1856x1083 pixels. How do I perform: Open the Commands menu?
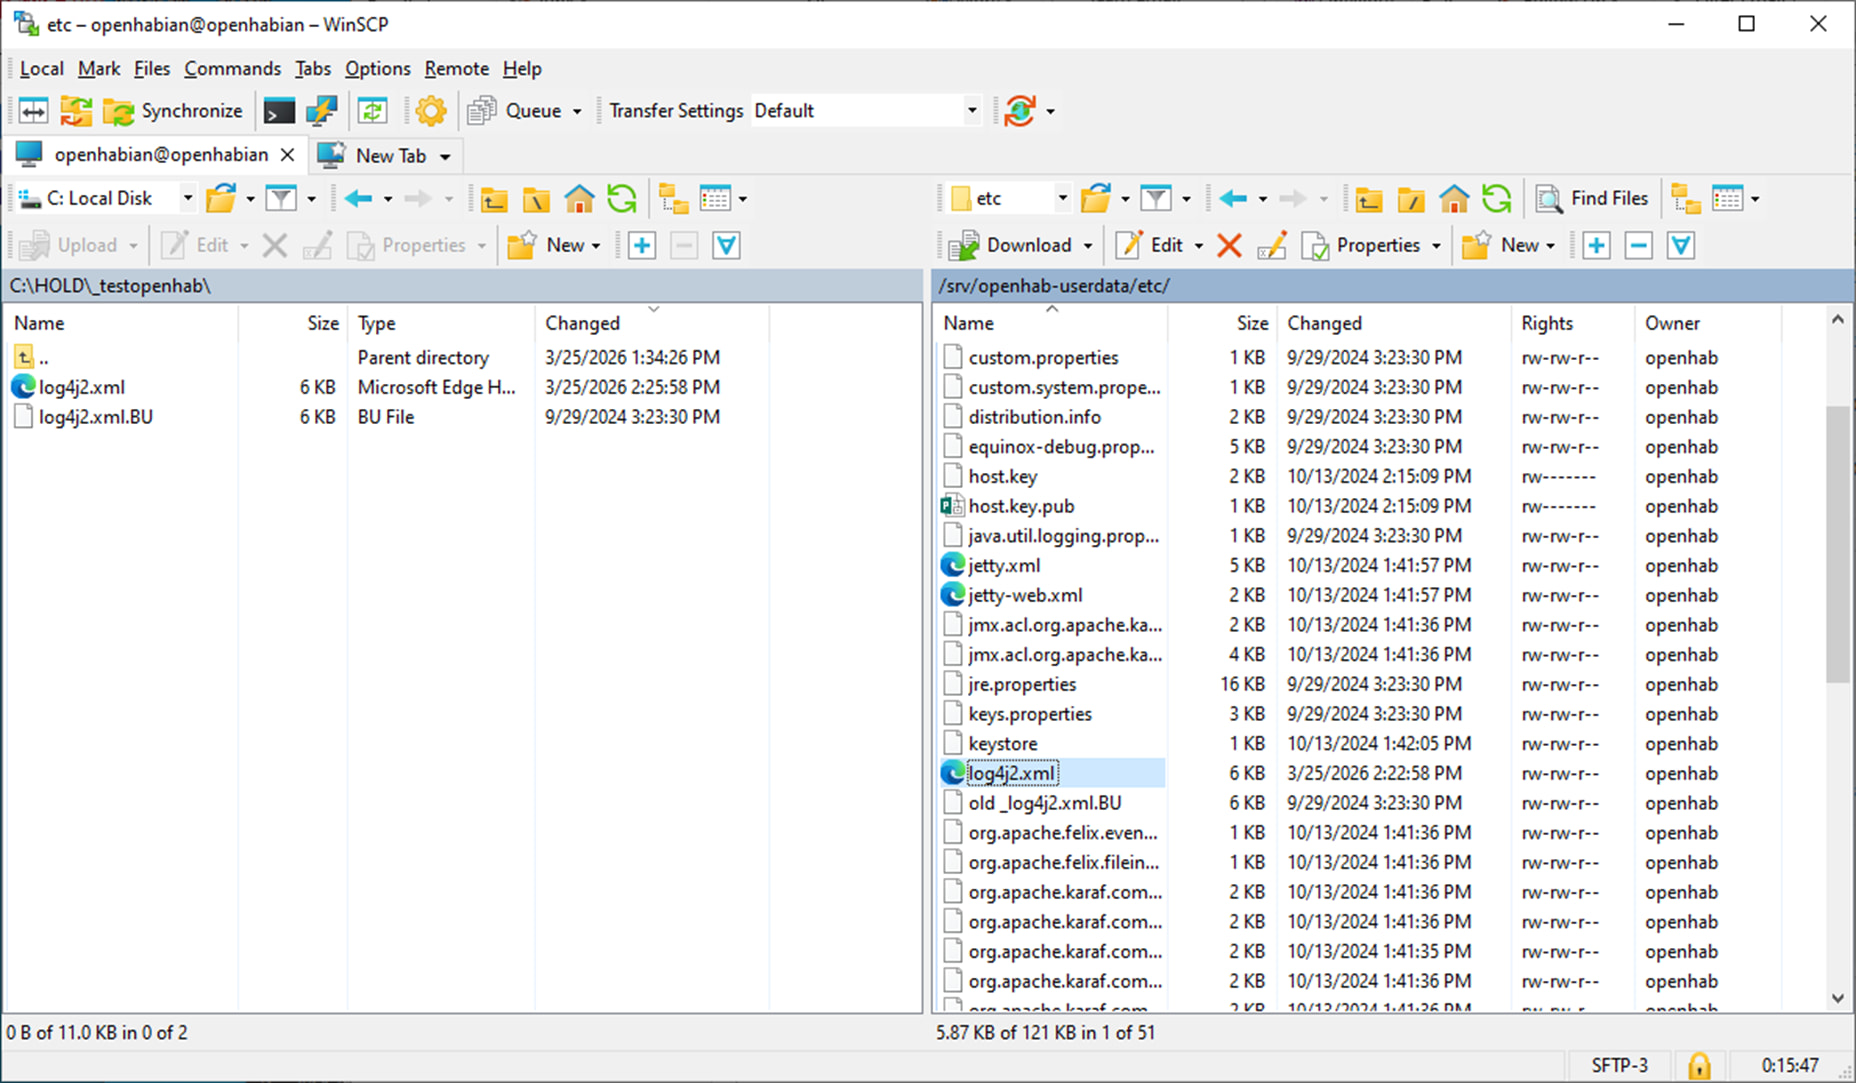tap(232, 68)
